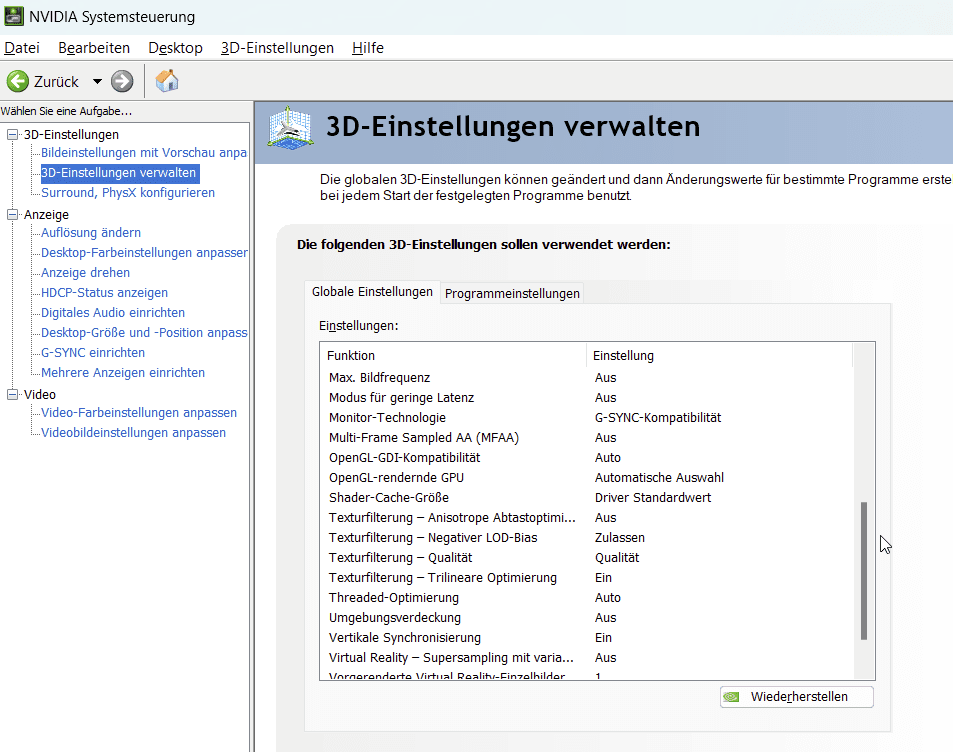Collapse the 3D-Einstellungen tree node
The width and height of the screenshot is (953, 752).
point(12,134)
